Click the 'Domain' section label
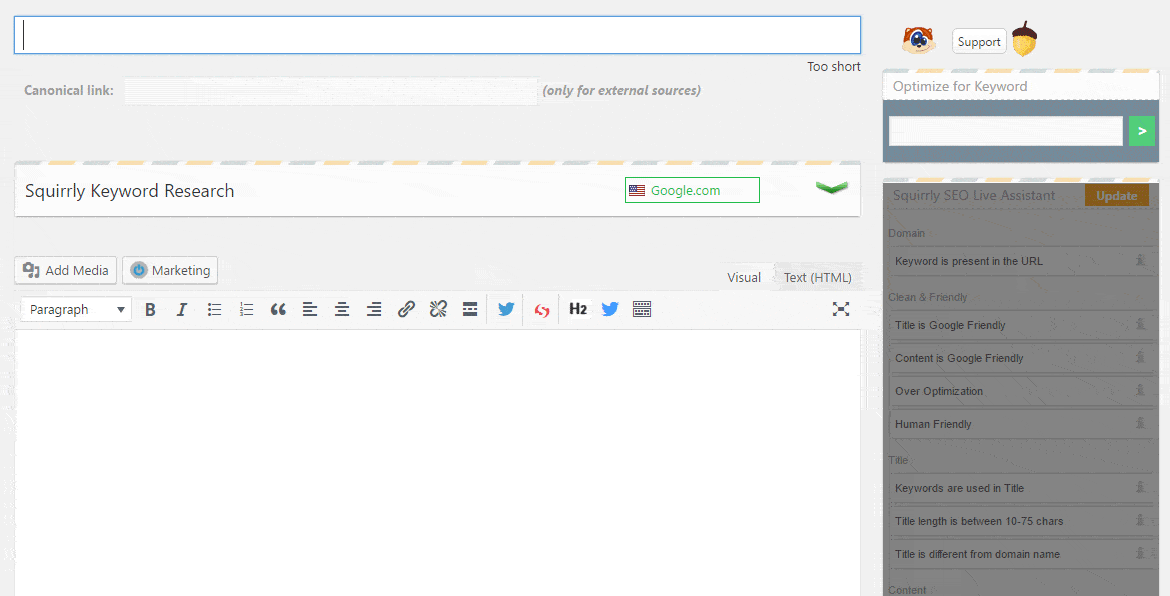The image size is (1170, 596). click(907, 233)
